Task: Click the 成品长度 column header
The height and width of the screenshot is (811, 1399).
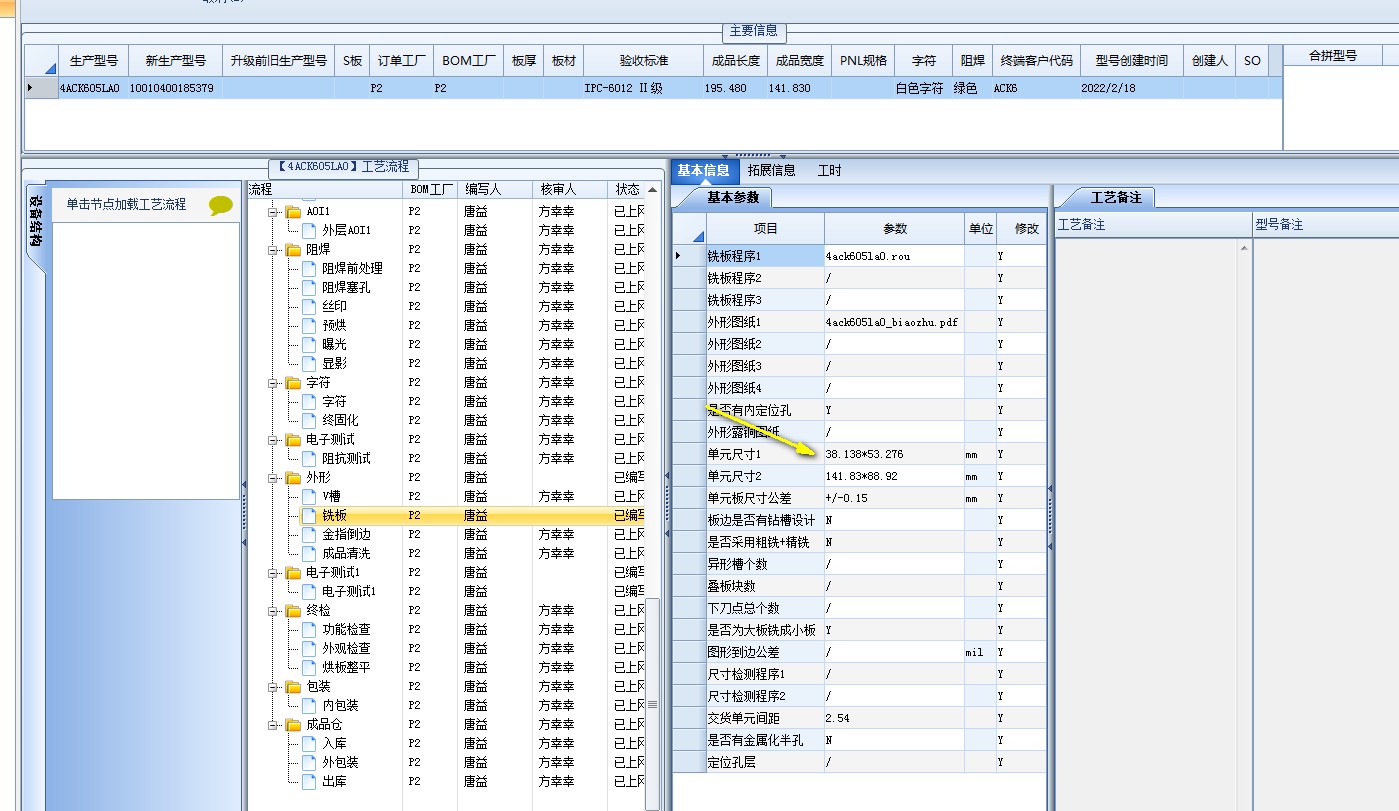Action: 734,61
